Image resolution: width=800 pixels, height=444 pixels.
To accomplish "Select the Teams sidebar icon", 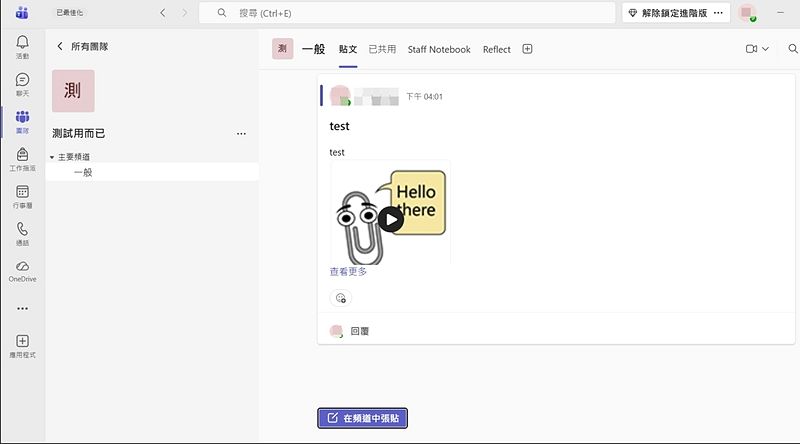I will (22, 121).
